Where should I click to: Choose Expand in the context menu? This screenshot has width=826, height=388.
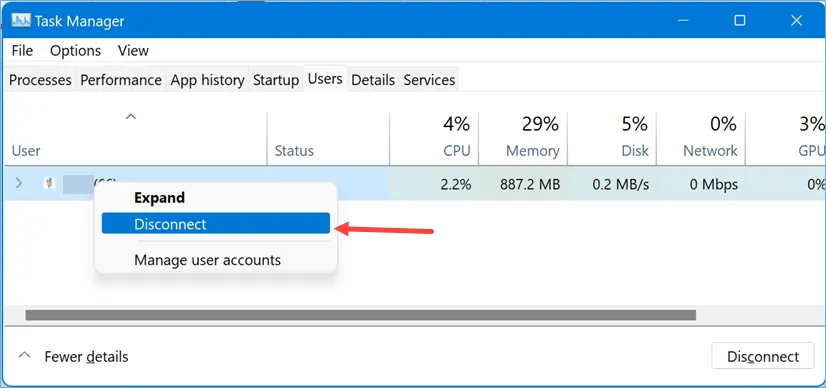tap(215, 198)
